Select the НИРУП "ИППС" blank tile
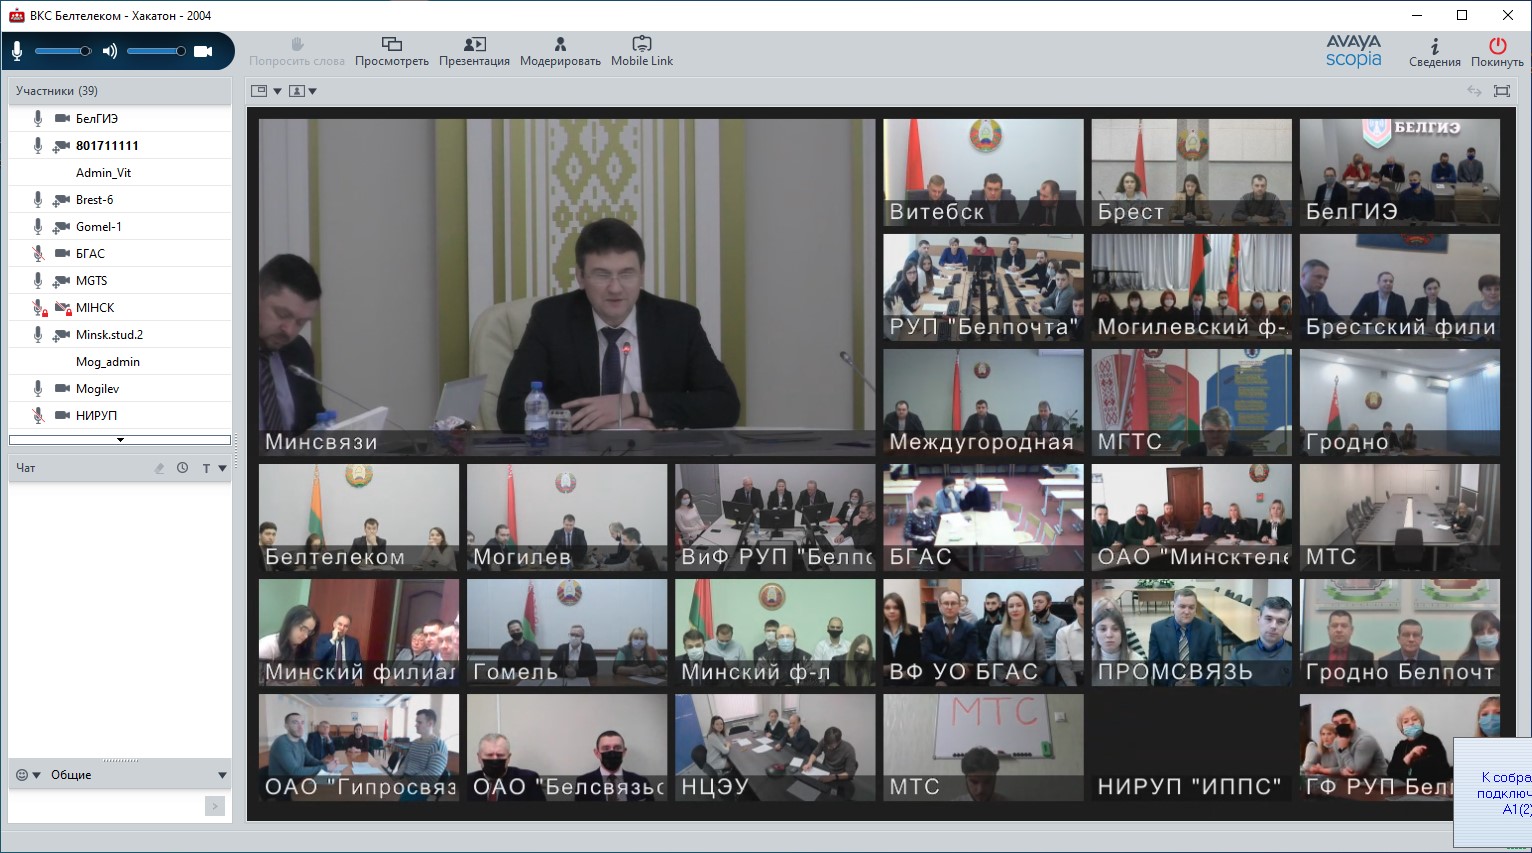Screen dimensions: 1532x853 (1192, 748)
